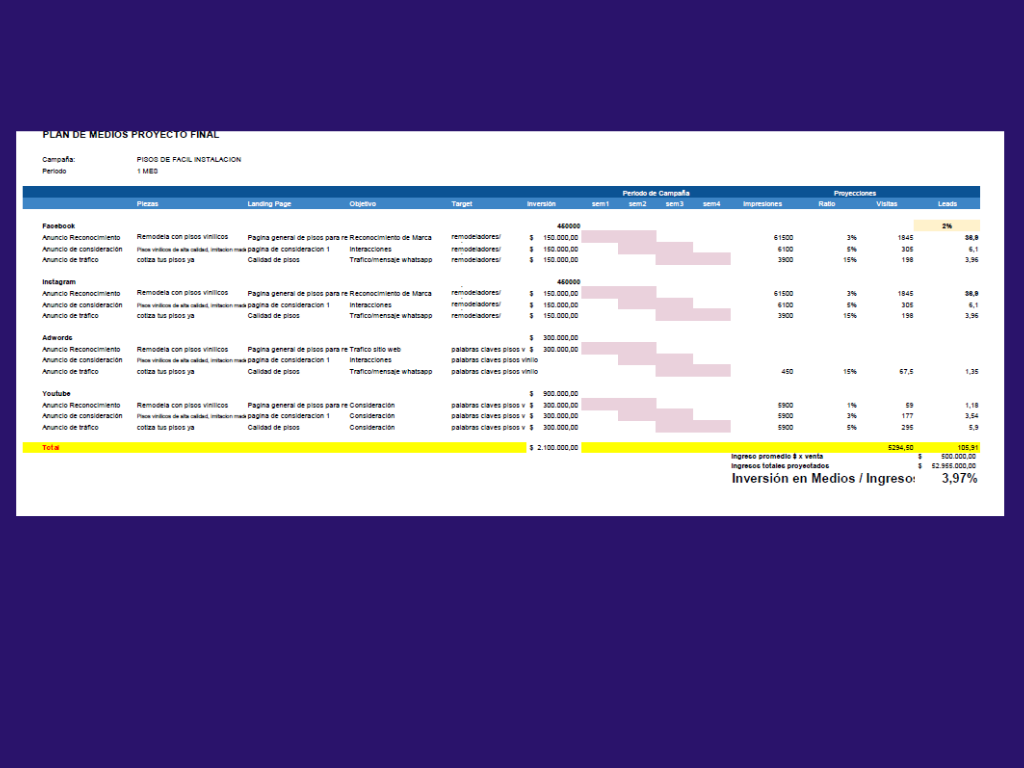Select the 1 MES period cell
The height and width of the screenshot is (768, 1024).
[x=147, y=171]
